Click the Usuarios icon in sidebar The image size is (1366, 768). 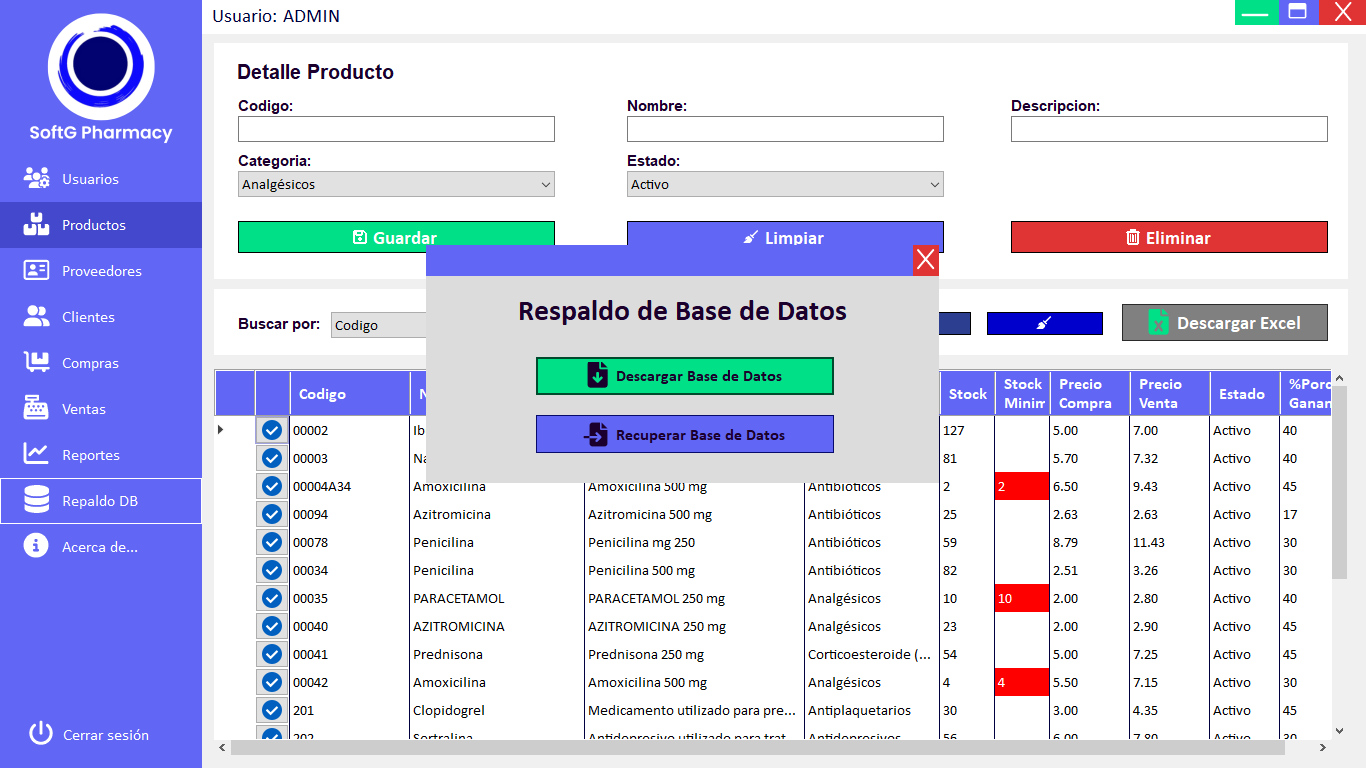pyautogui.click(x=37, y=179)
